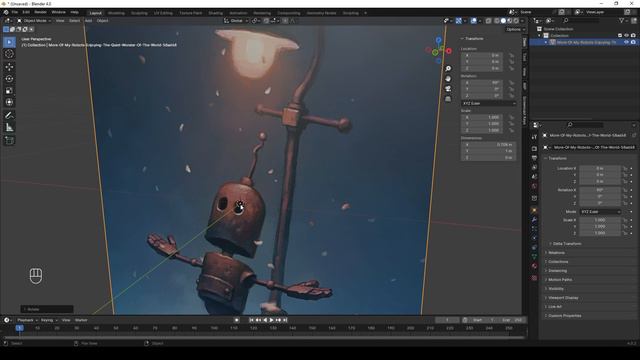Click the current frame number field
This screenshot has height=360, width=640.
pyautogui.click(x=447, y=320)
